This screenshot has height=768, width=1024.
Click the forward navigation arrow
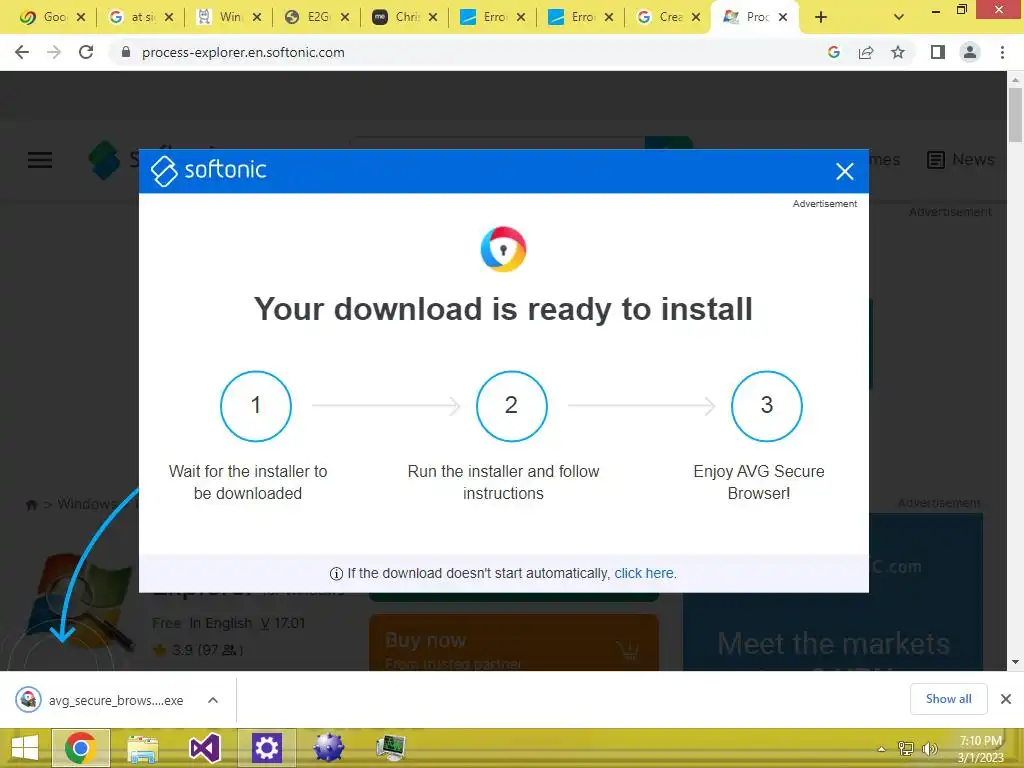coord(54,52)
